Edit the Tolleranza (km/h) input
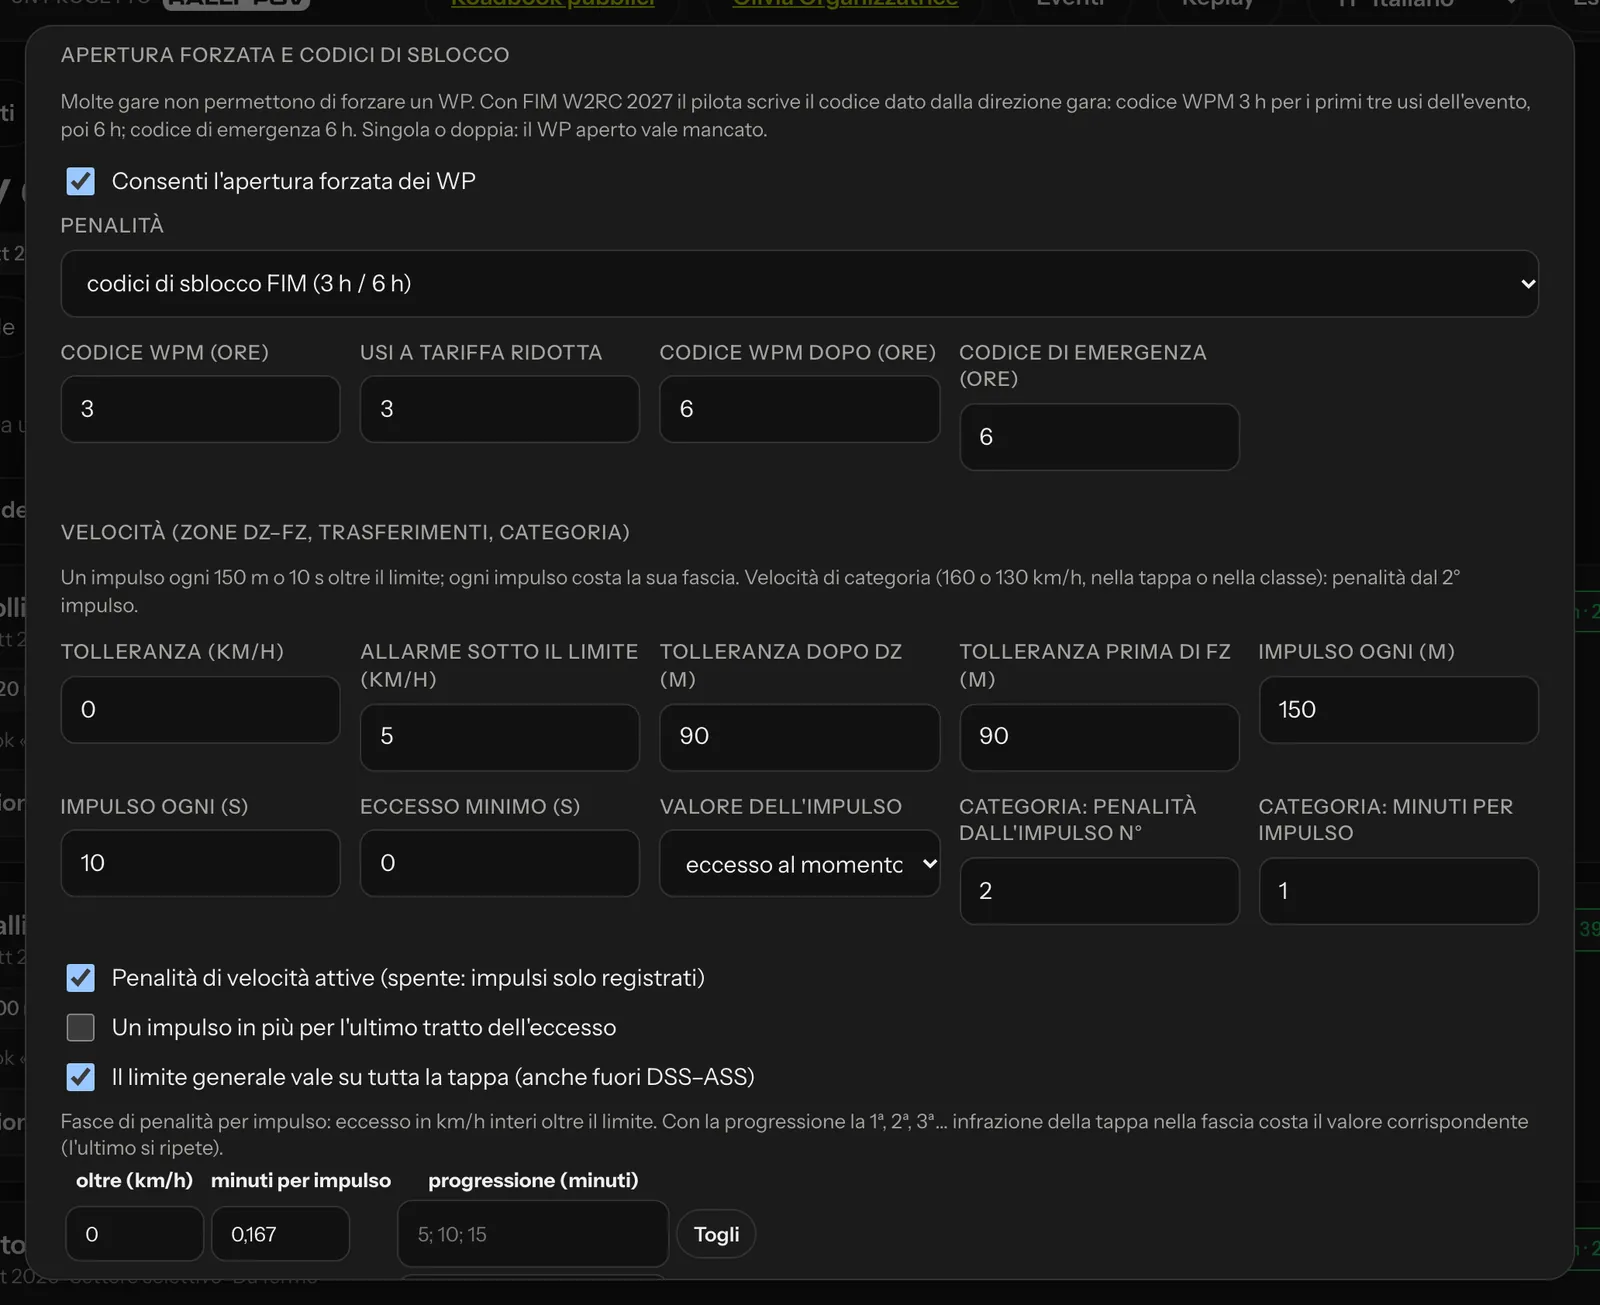 coord(200,710)
